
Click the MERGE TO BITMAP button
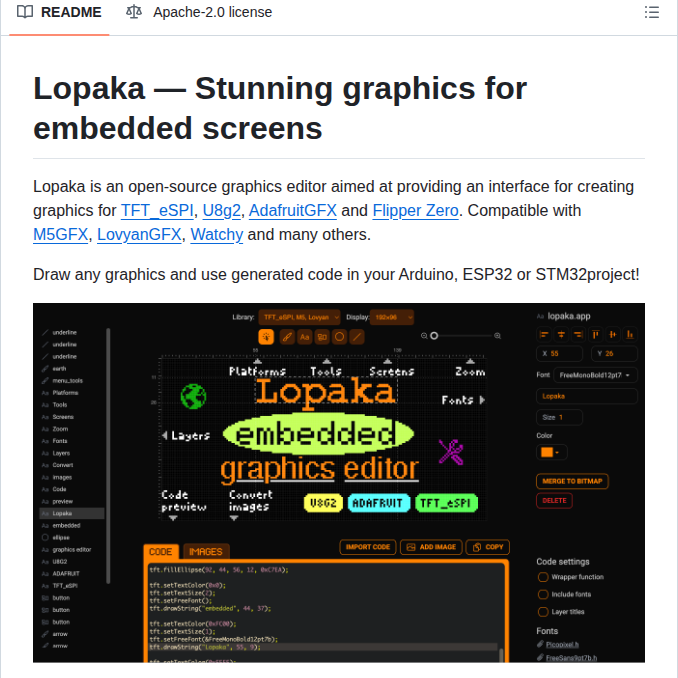tap(572, 482)
